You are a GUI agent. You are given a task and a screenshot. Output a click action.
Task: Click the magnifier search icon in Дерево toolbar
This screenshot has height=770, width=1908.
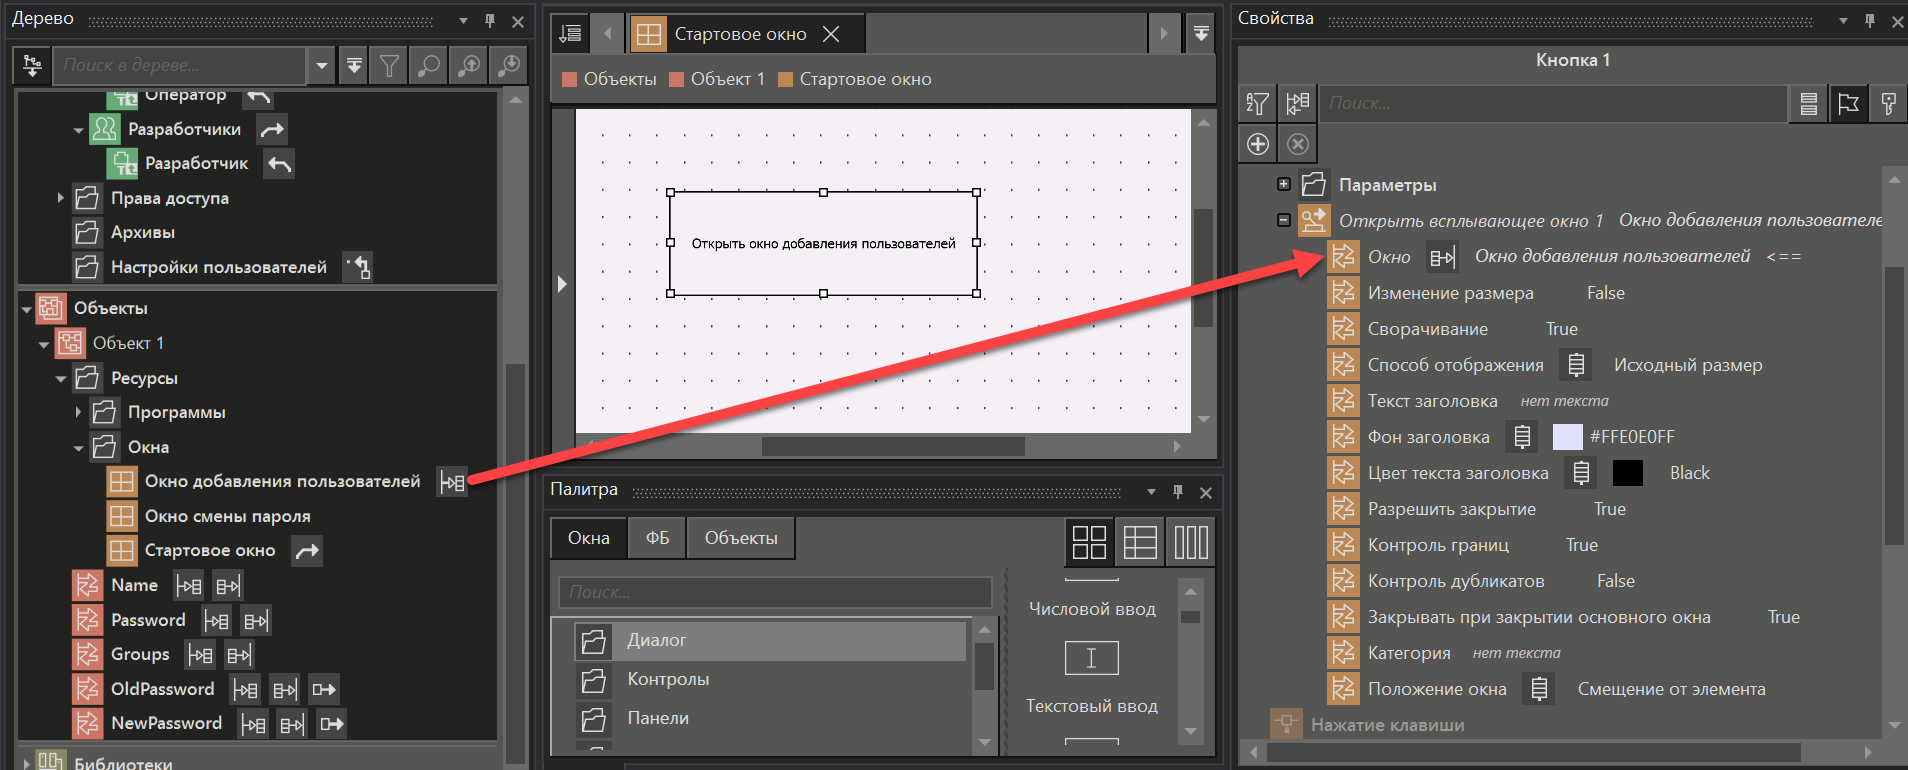coord(428,66)
